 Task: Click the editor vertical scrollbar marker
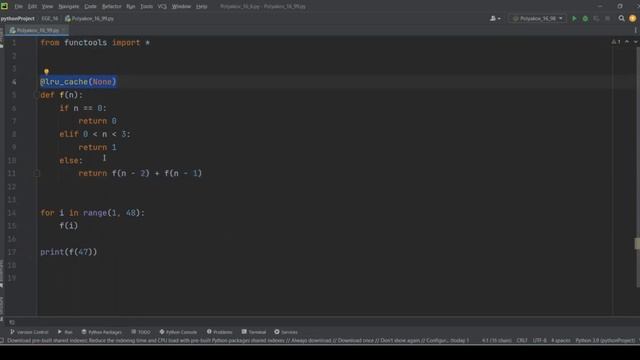click(x=637, y=243)
